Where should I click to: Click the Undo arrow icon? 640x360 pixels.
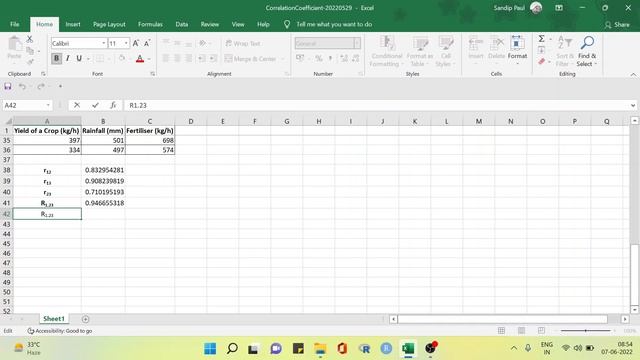click(22, 86)
